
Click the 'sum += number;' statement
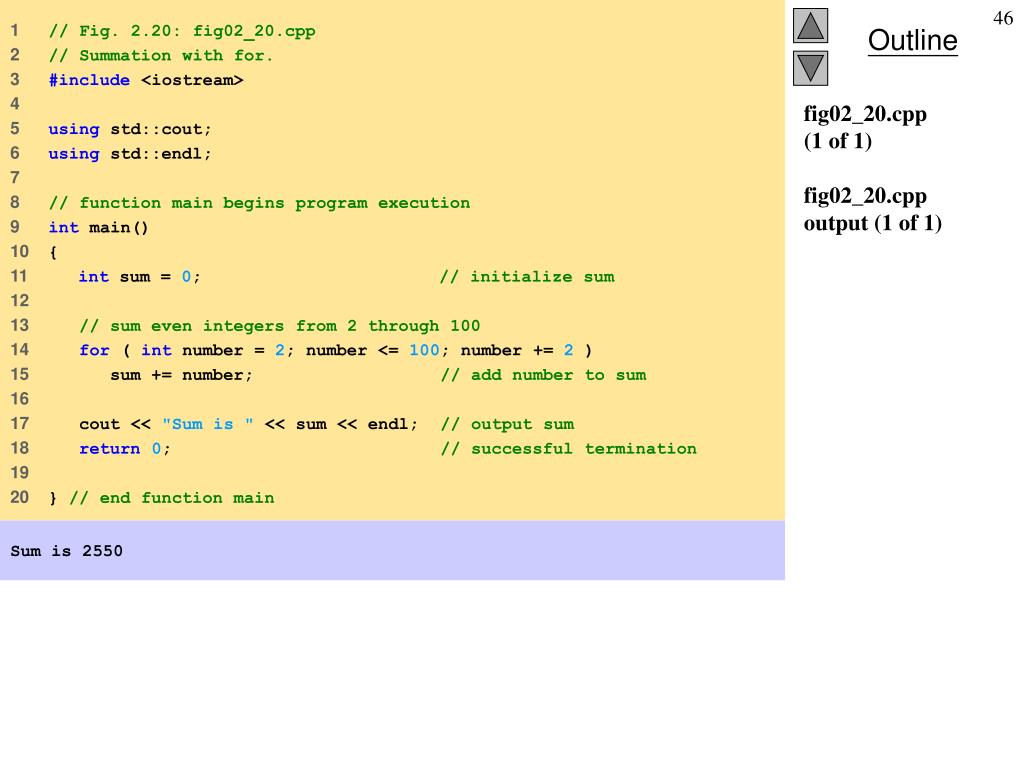point(182,375)
